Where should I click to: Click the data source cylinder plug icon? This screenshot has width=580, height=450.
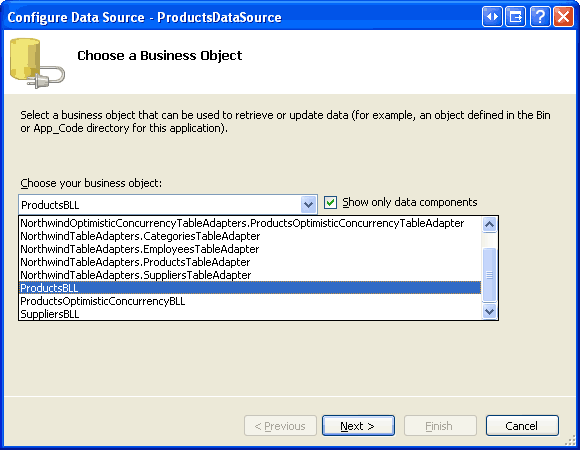pyautogui.click(x=37, y=63)
